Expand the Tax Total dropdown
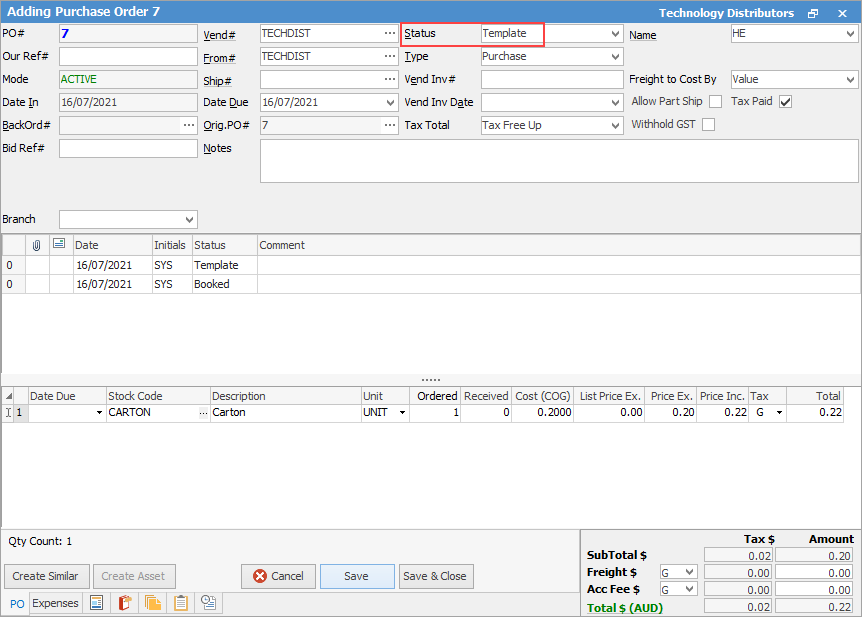This screenshot has width=862, height=617. 615,126
